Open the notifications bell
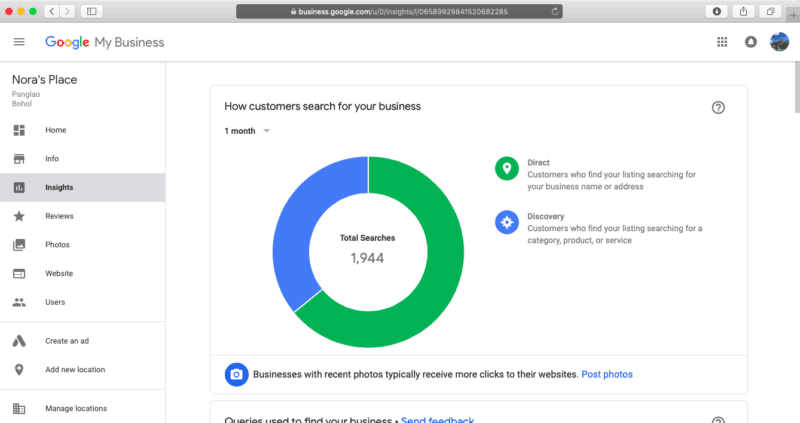Screen dimensions: 800x423 (x=751, y=42)
